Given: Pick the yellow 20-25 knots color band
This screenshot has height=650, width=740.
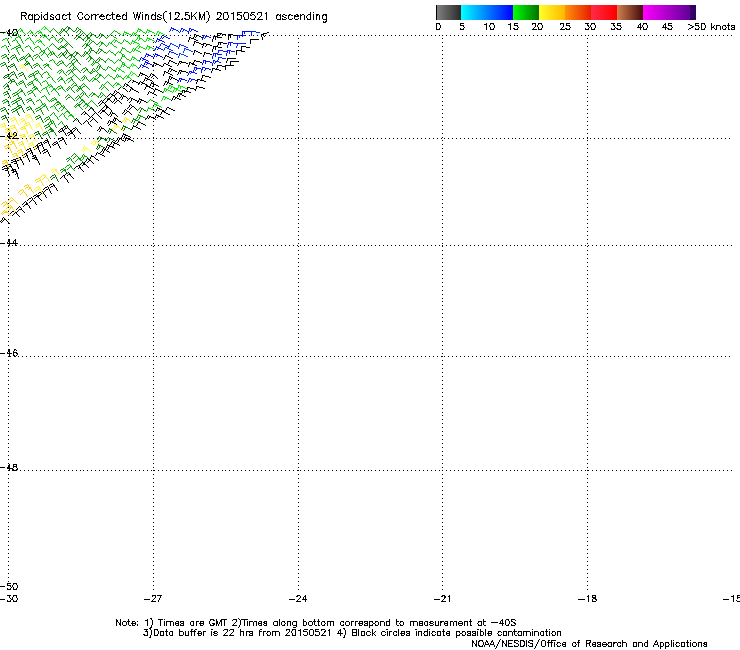Looking at the screenshot, I should (x=552, y=12).
